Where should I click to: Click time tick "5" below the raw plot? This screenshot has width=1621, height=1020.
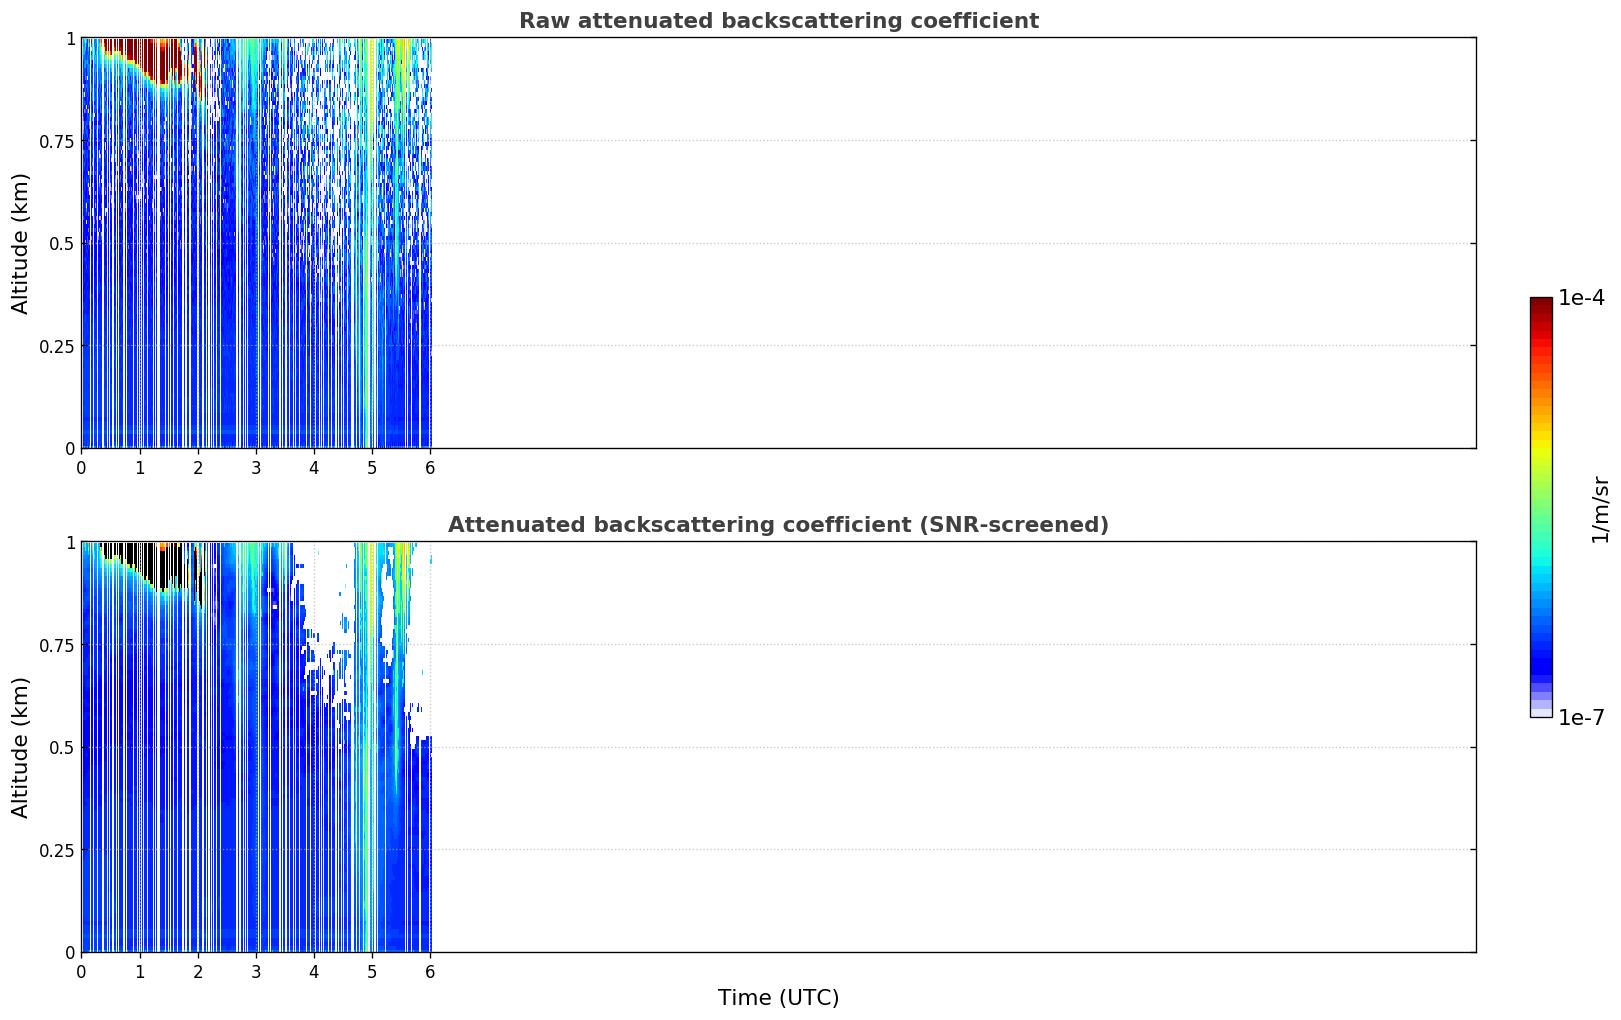pos(372,467)
